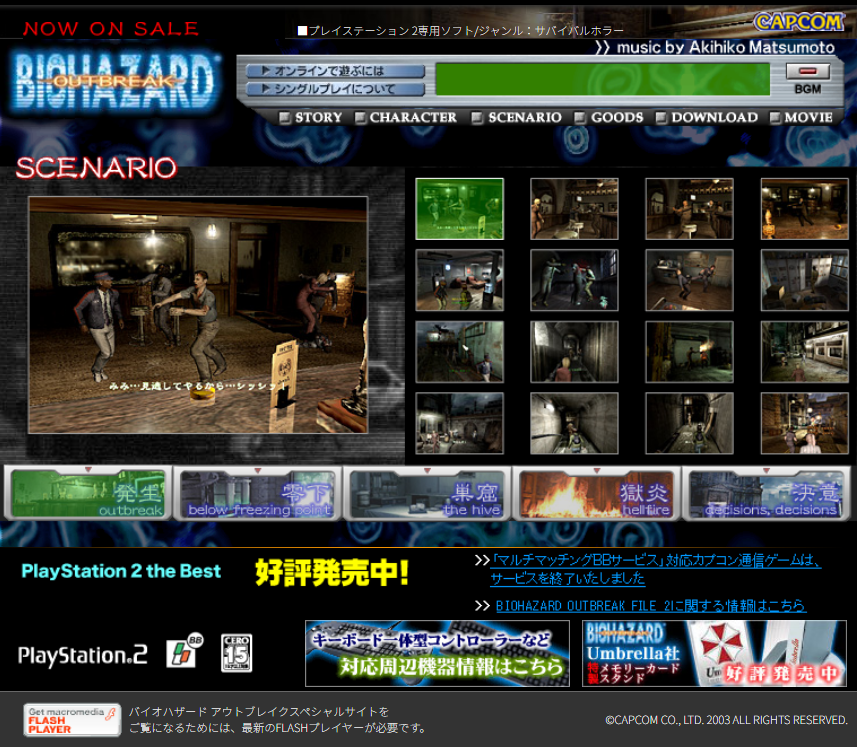Click the keyboard controller peripherals banner

(437, 654)
